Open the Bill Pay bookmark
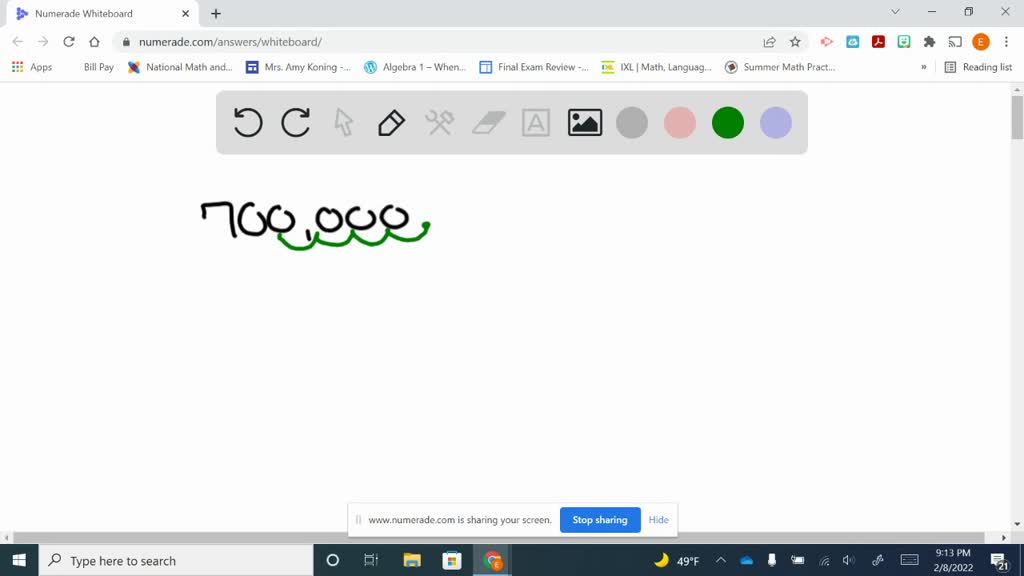Image resolution: width=1024 pixels, height=576 pixels. click(x=98, y=67)
